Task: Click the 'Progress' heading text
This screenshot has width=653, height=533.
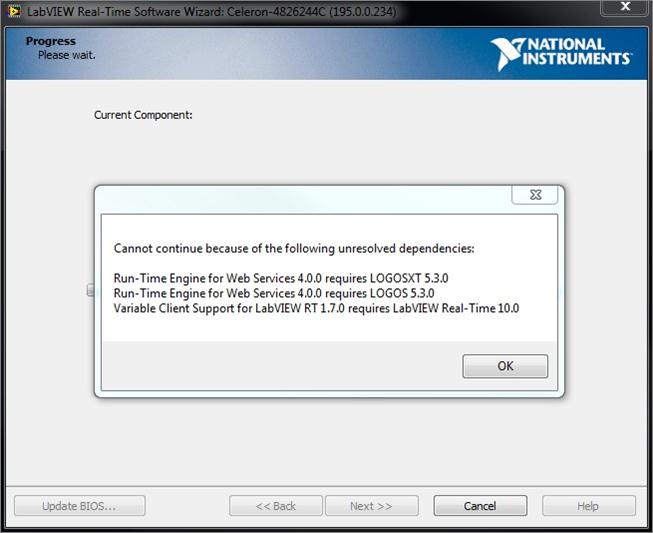Action: [x=51, y=41]
